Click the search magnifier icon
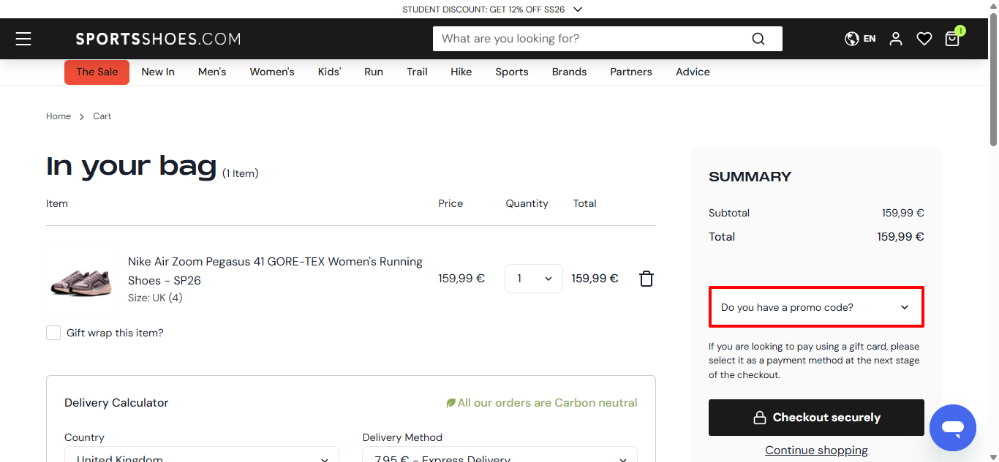This screenshot has height=462, width=999. coord(758,39)
